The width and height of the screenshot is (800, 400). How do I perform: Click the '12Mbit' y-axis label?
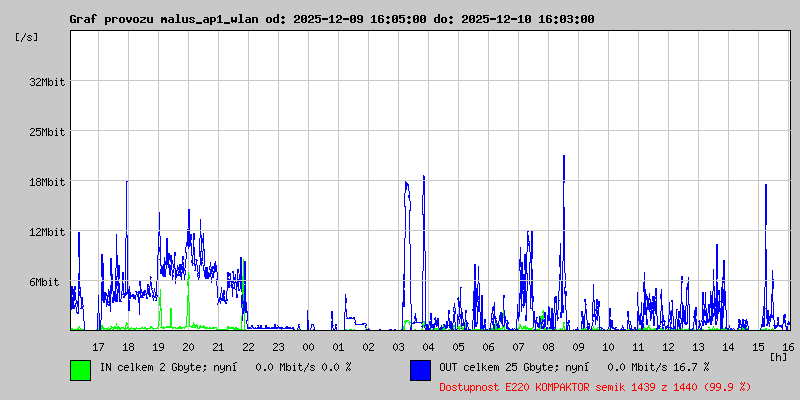(x=47, y=232)
